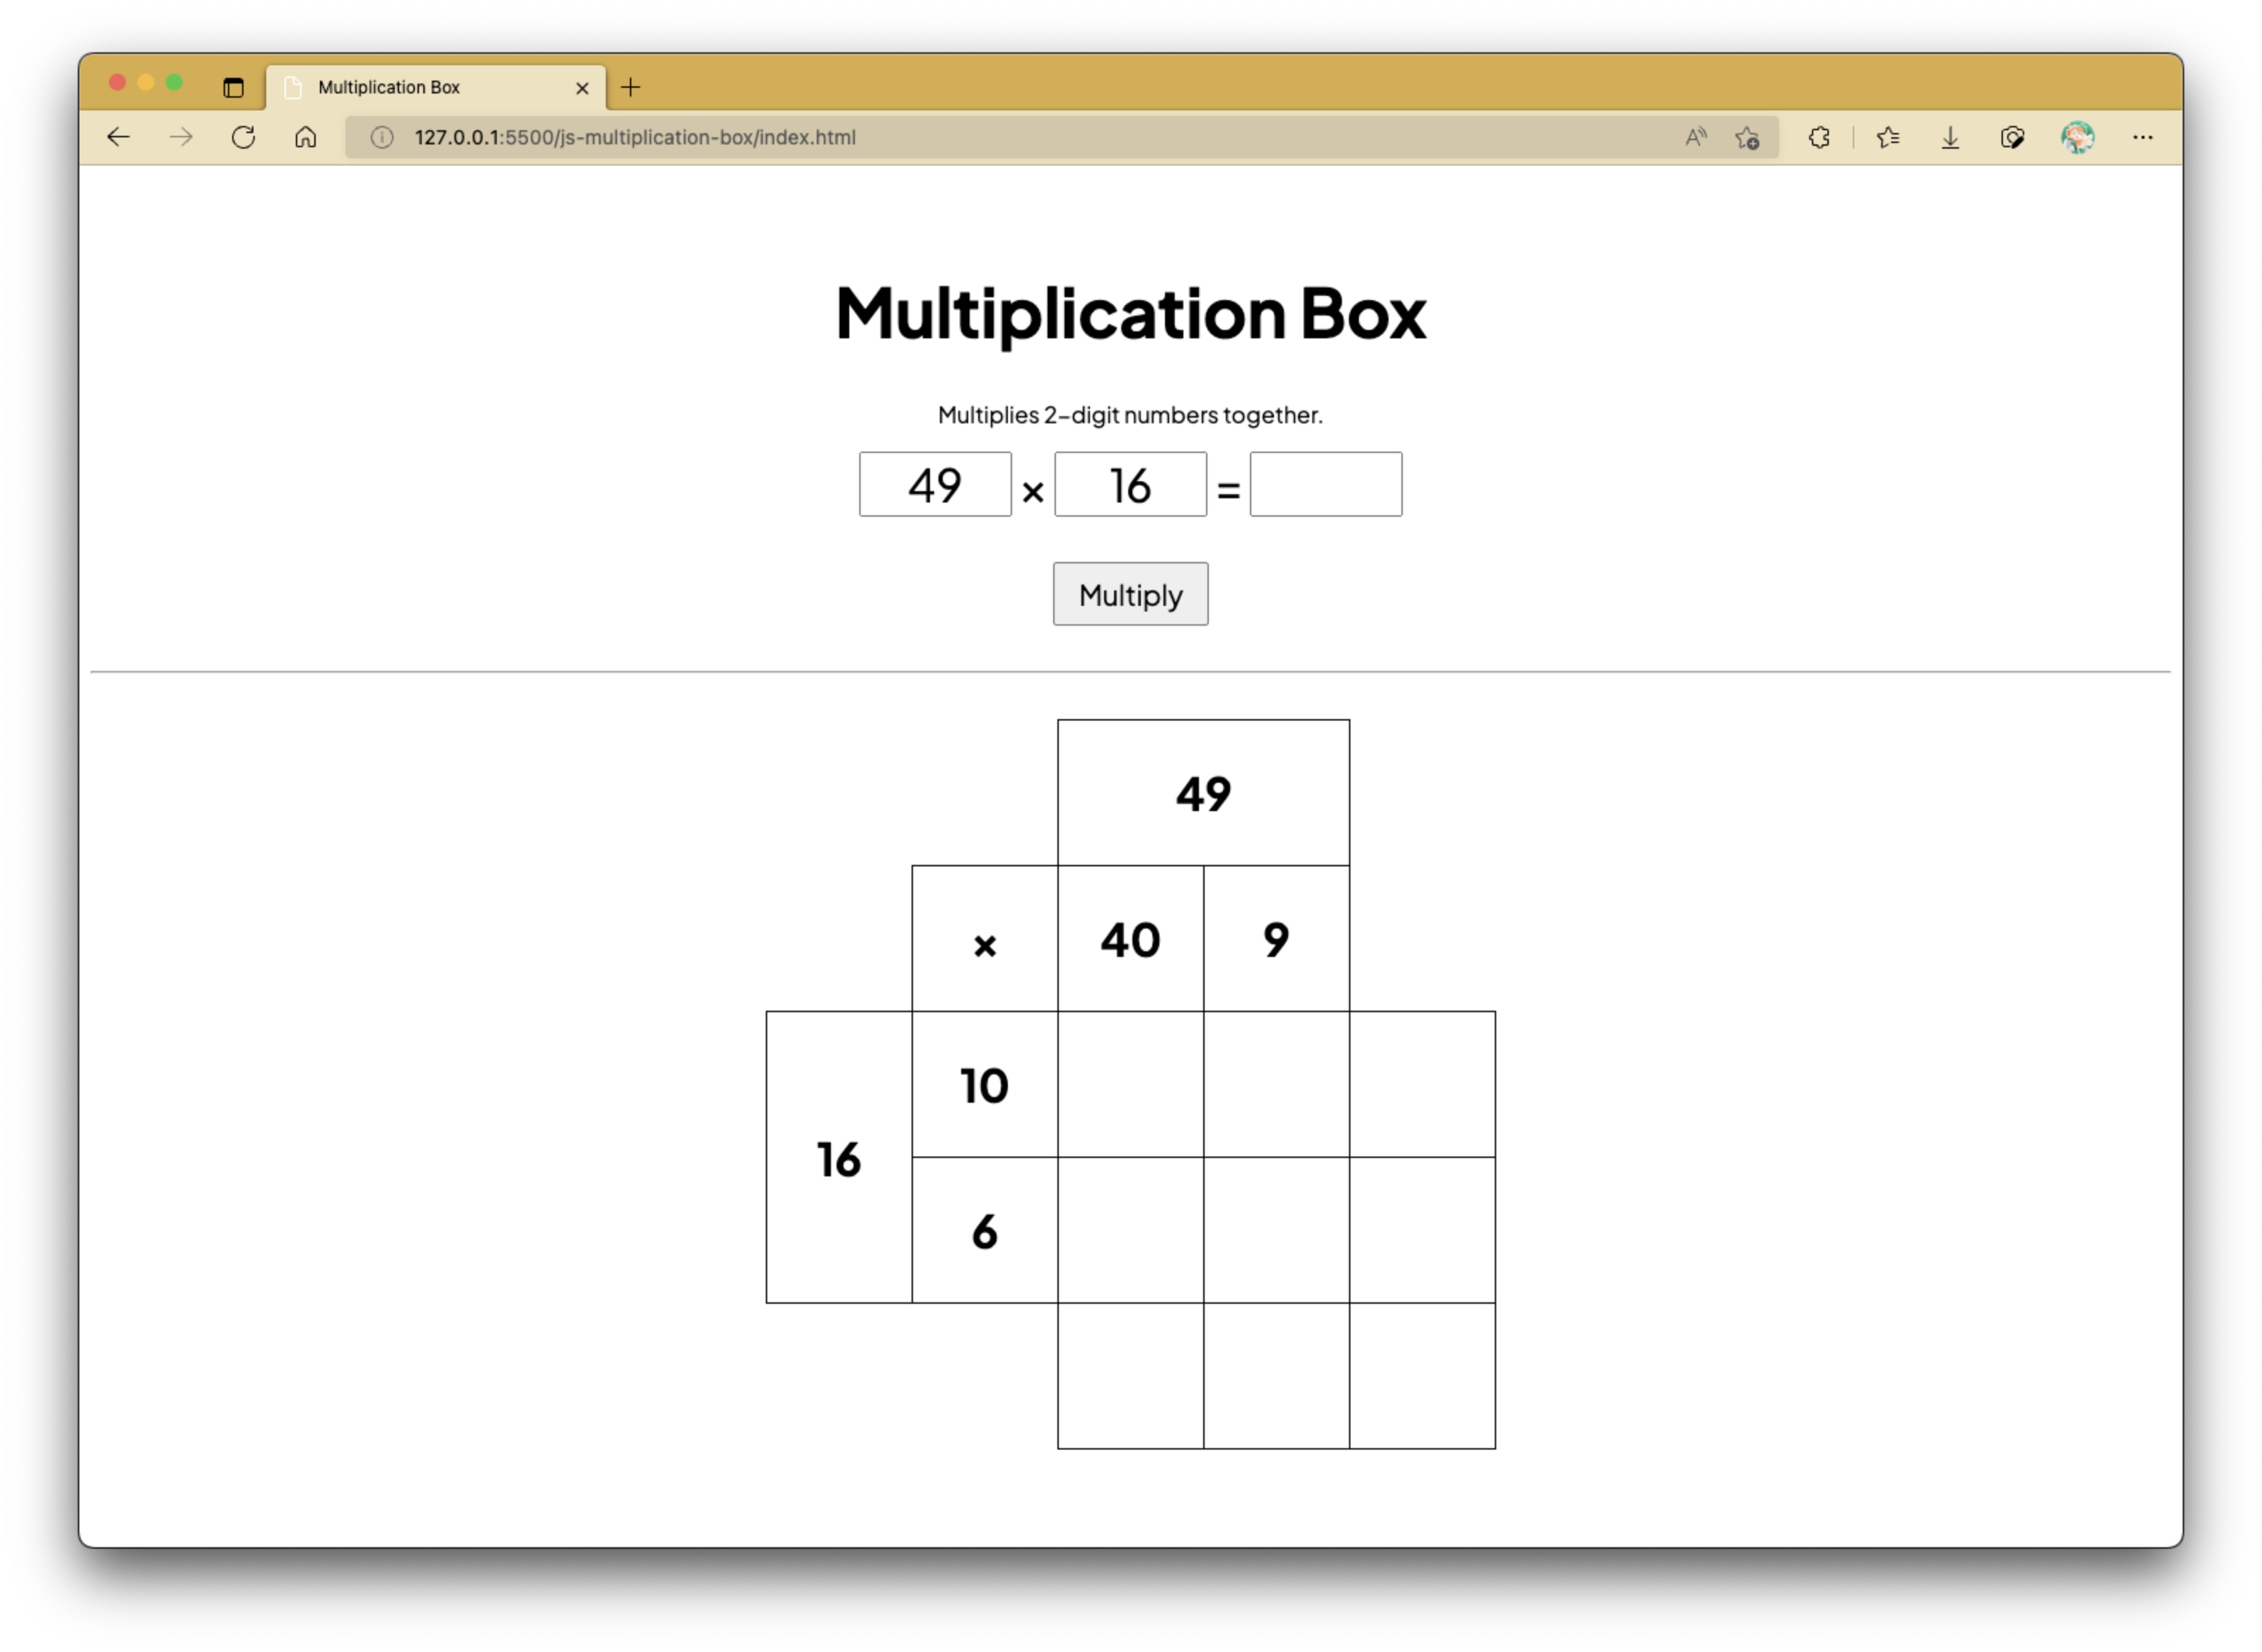Select the input field containing 49
The height and width of the screenshot is (1652, 2262).
[x=936, y=484]
